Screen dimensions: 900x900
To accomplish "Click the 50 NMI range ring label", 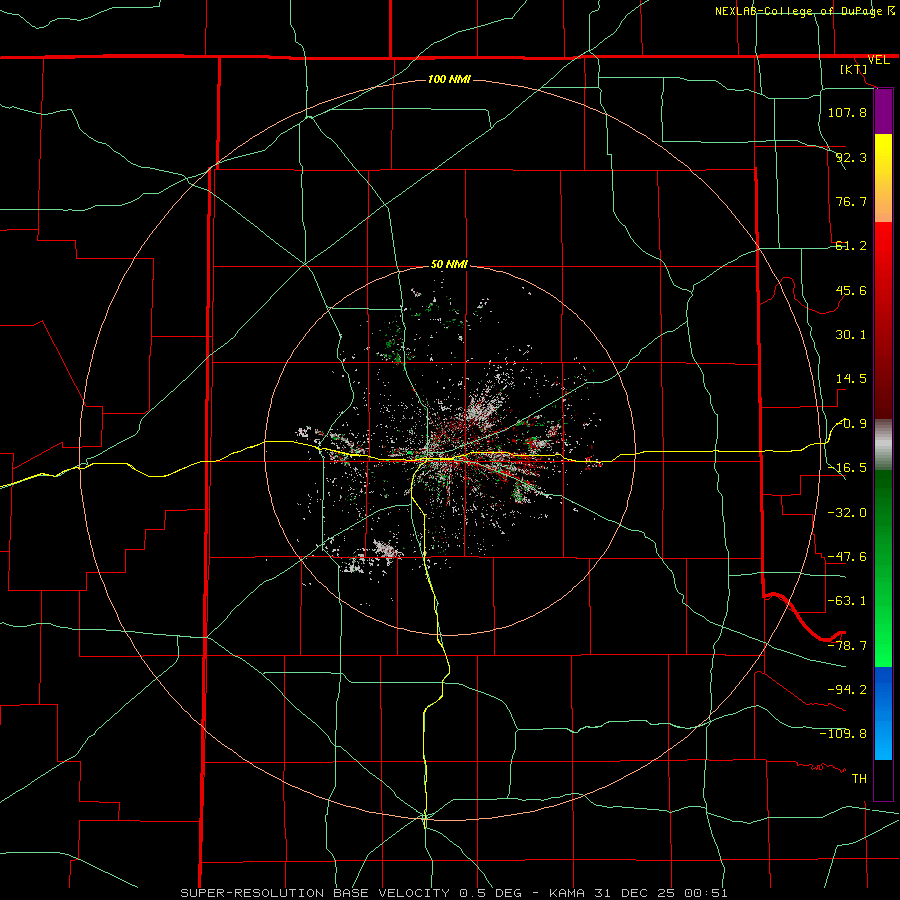I will (449, 264).
